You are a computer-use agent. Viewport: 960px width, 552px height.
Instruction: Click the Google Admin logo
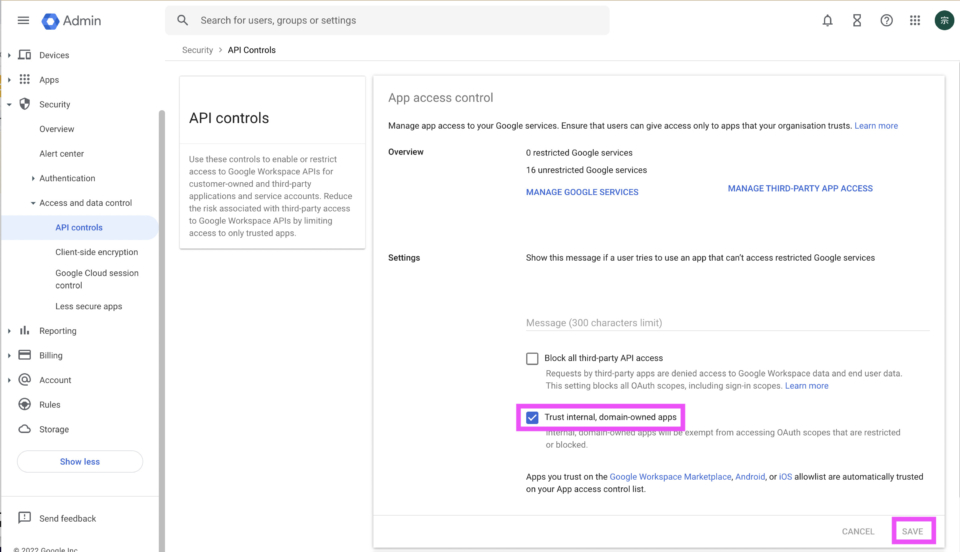tap(71, 21)
